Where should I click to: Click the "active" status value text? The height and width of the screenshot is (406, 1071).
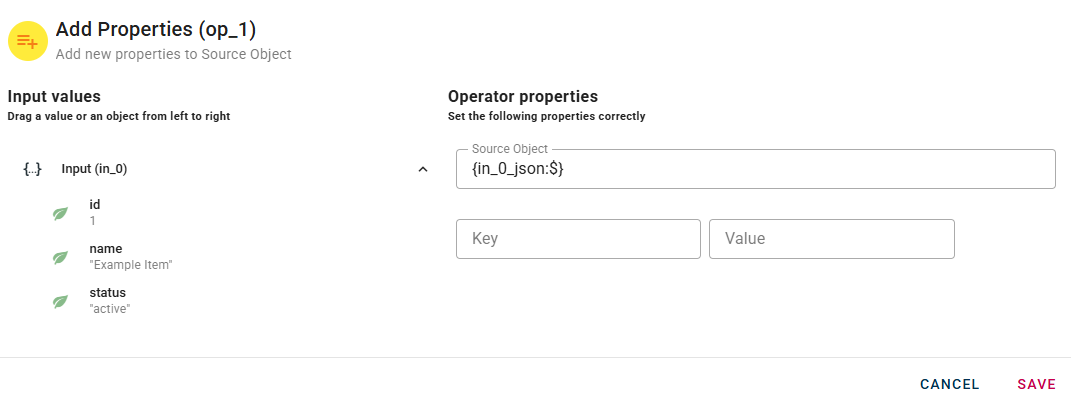(110, 309)
